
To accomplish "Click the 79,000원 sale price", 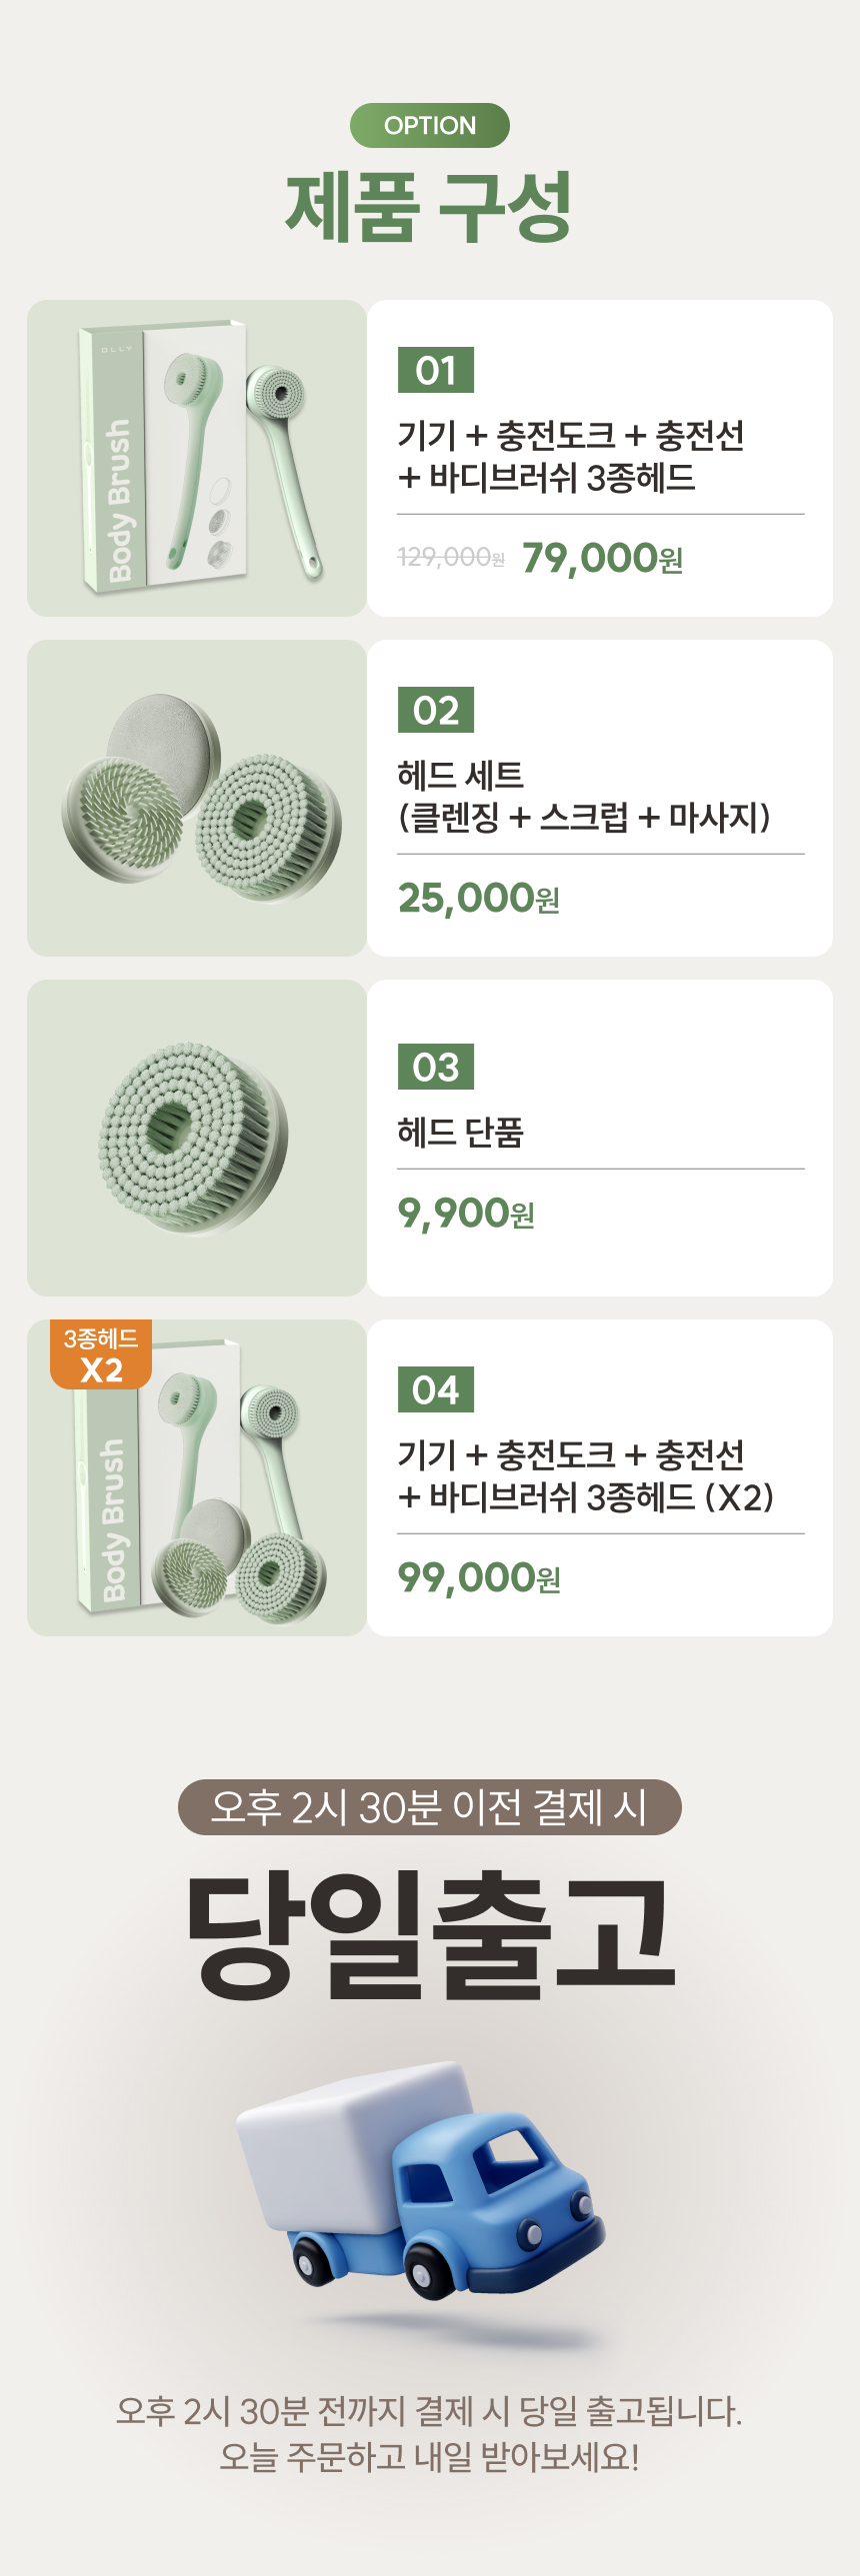I will click(602, 558).
